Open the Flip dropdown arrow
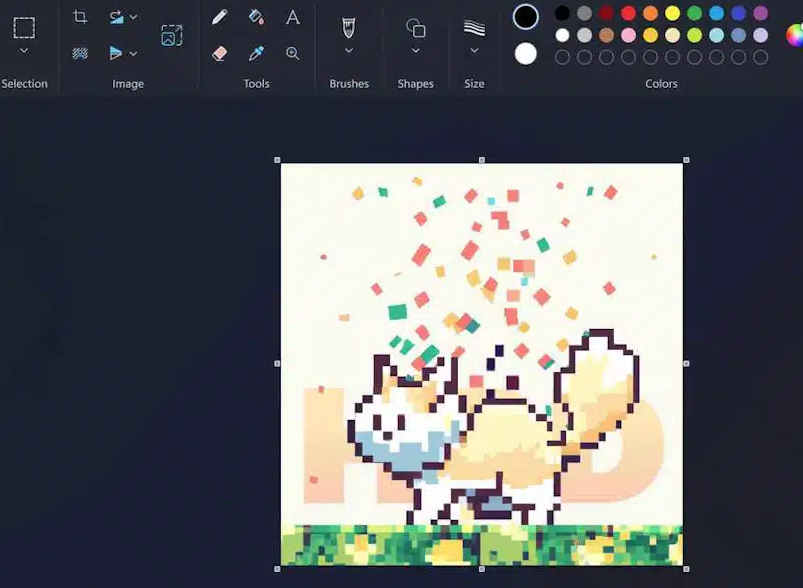 [133, 53]
